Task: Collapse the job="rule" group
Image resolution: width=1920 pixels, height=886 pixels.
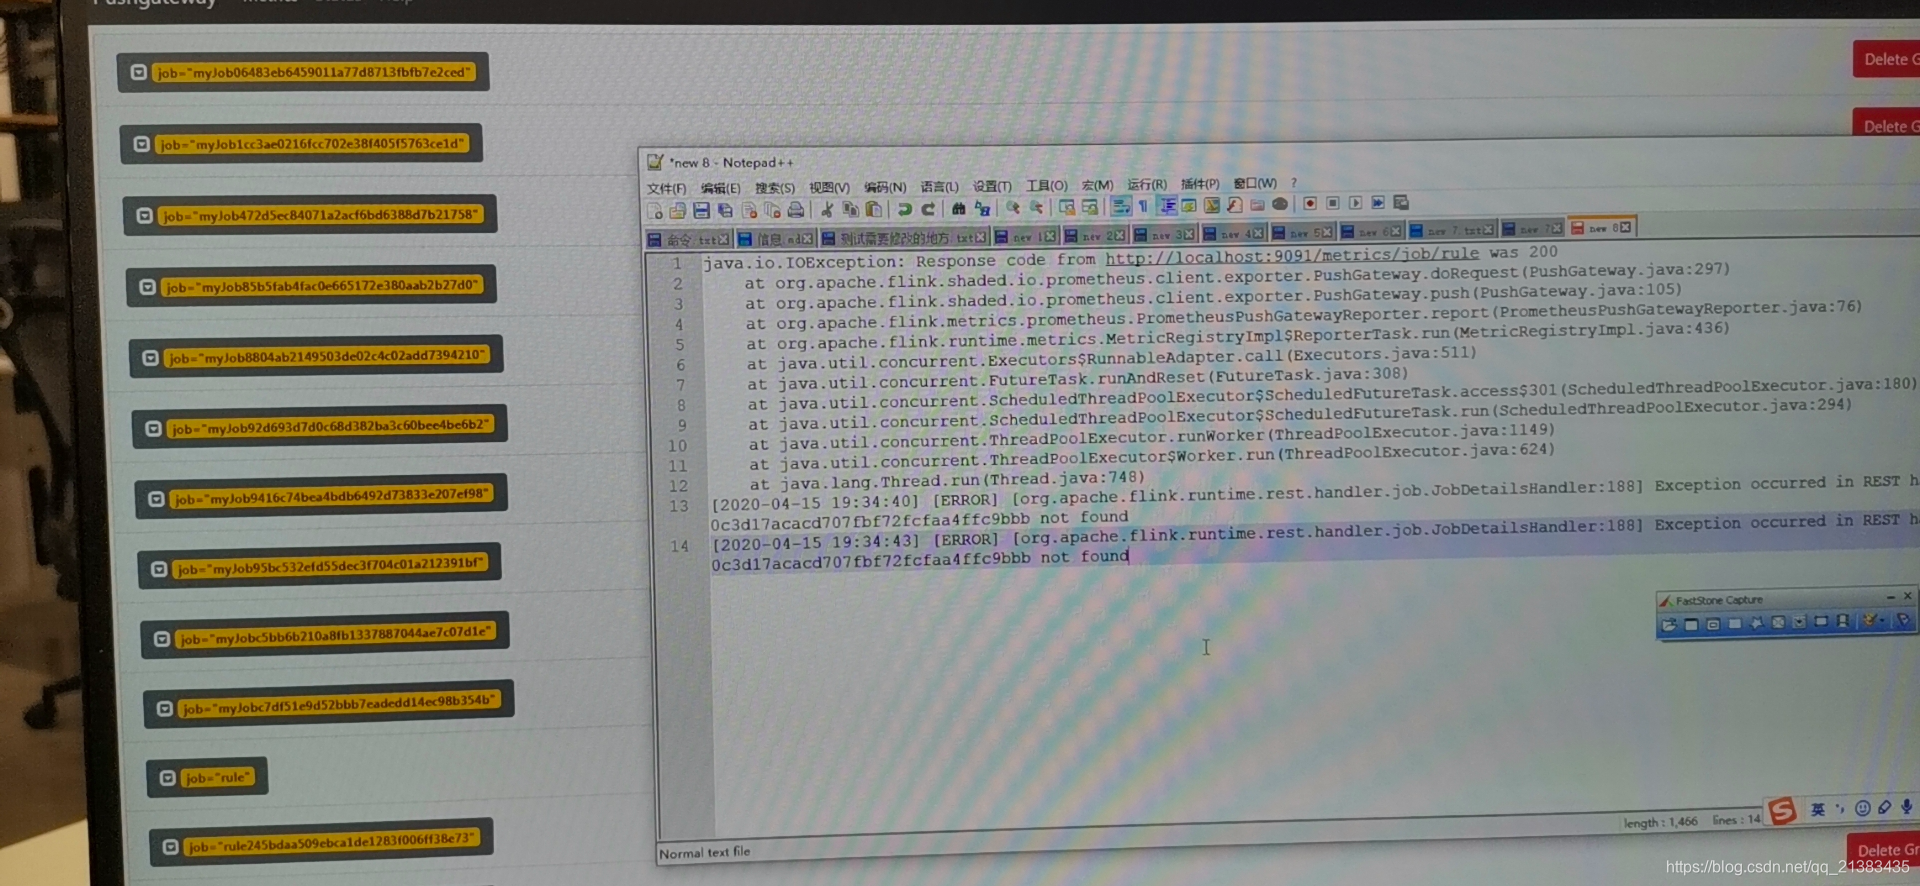Action: tap(167, 777)
